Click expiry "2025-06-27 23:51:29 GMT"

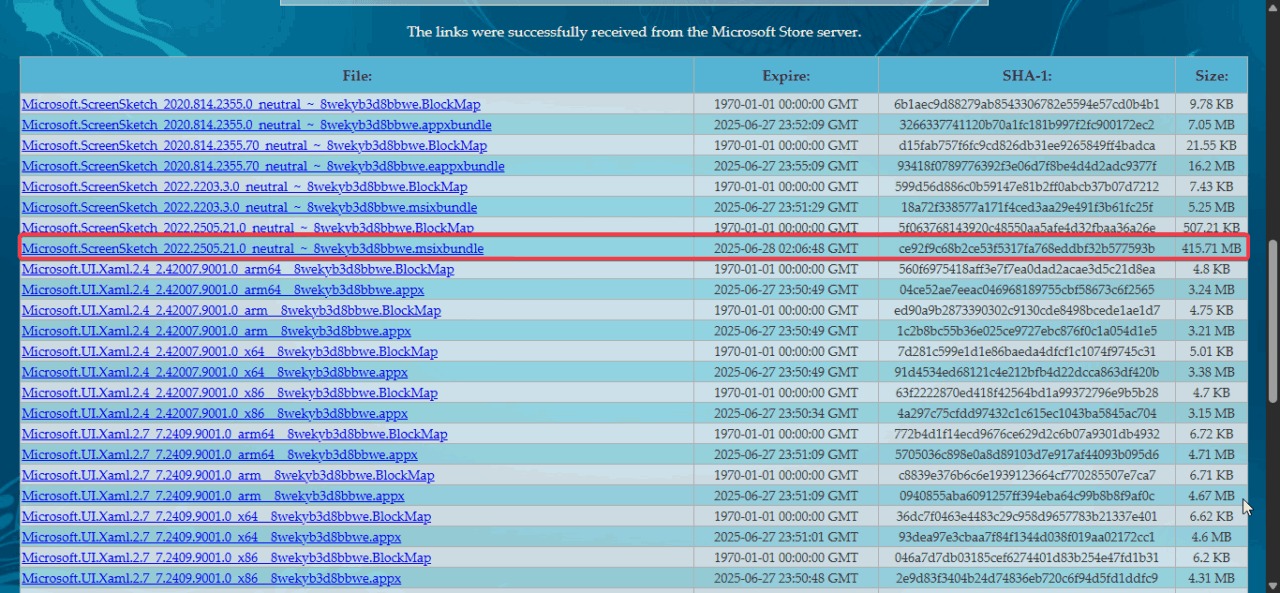pyautogui.click(x=786, y=207)
